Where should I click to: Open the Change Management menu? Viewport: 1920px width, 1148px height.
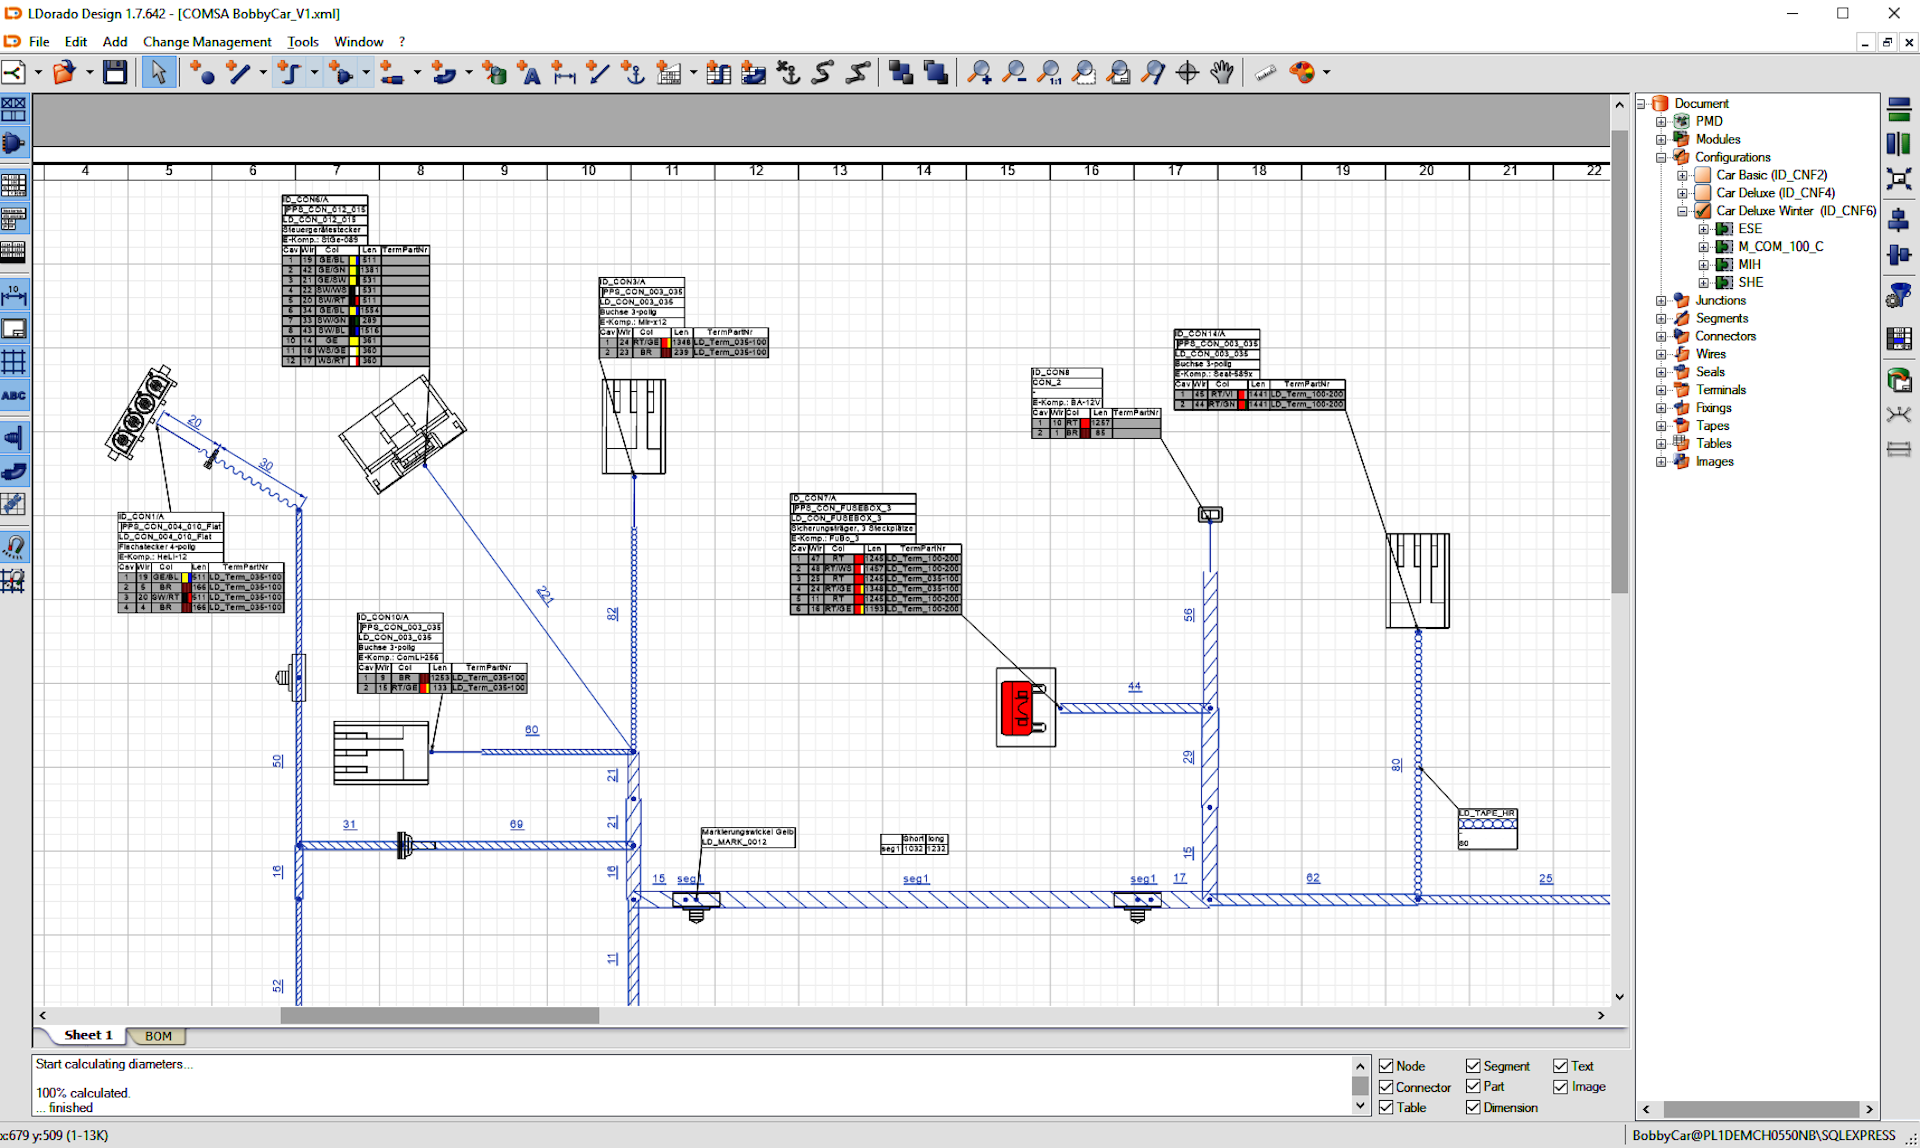tap(207, 42)
